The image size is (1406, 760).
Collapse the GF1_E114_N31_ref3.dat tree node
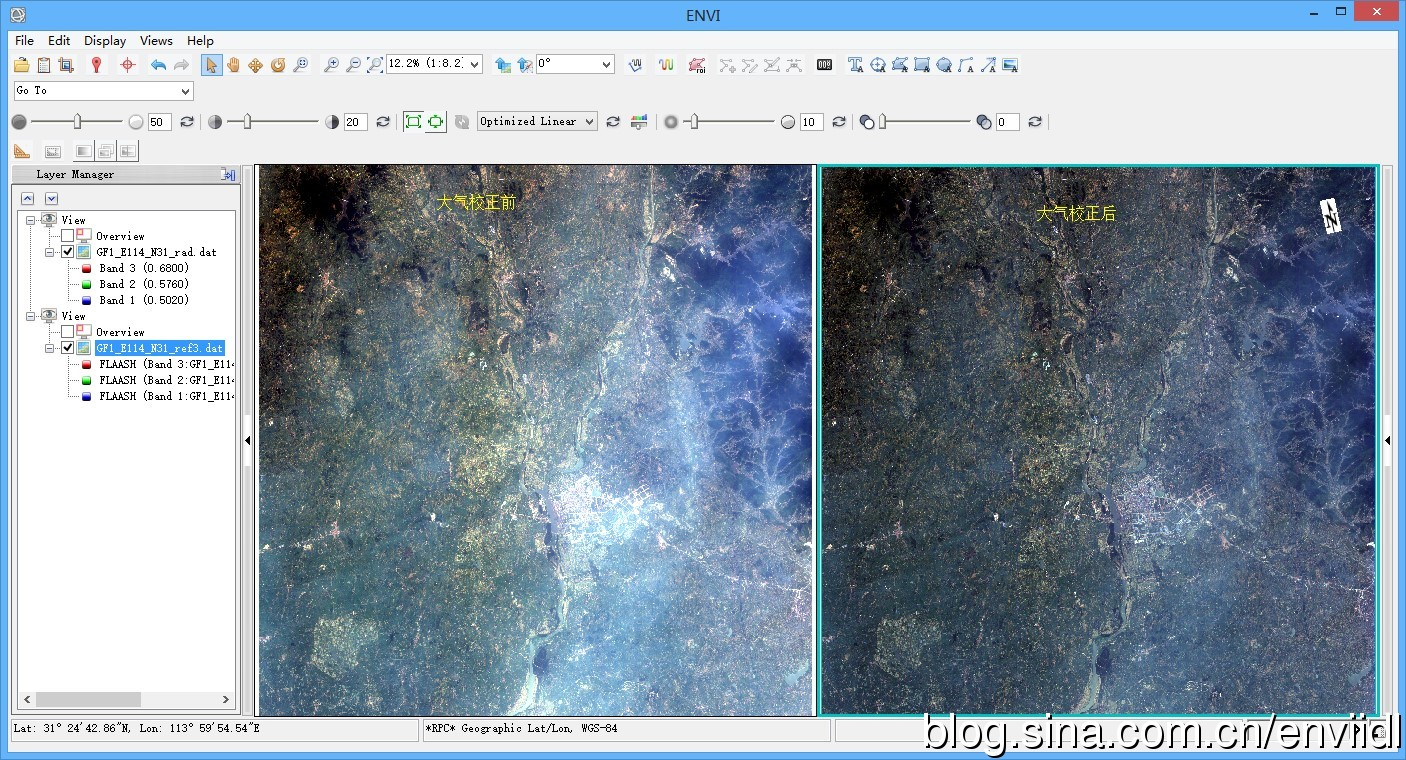[51, 348]
